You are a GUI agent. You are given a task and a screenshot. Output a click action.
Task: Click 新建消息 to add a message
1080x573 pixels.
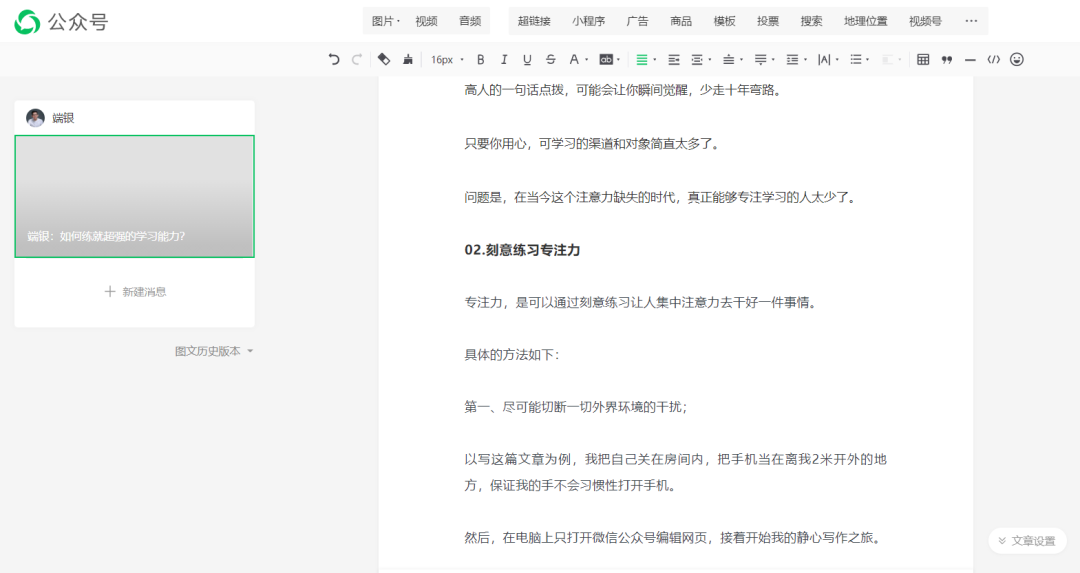[x=135, y=292]
